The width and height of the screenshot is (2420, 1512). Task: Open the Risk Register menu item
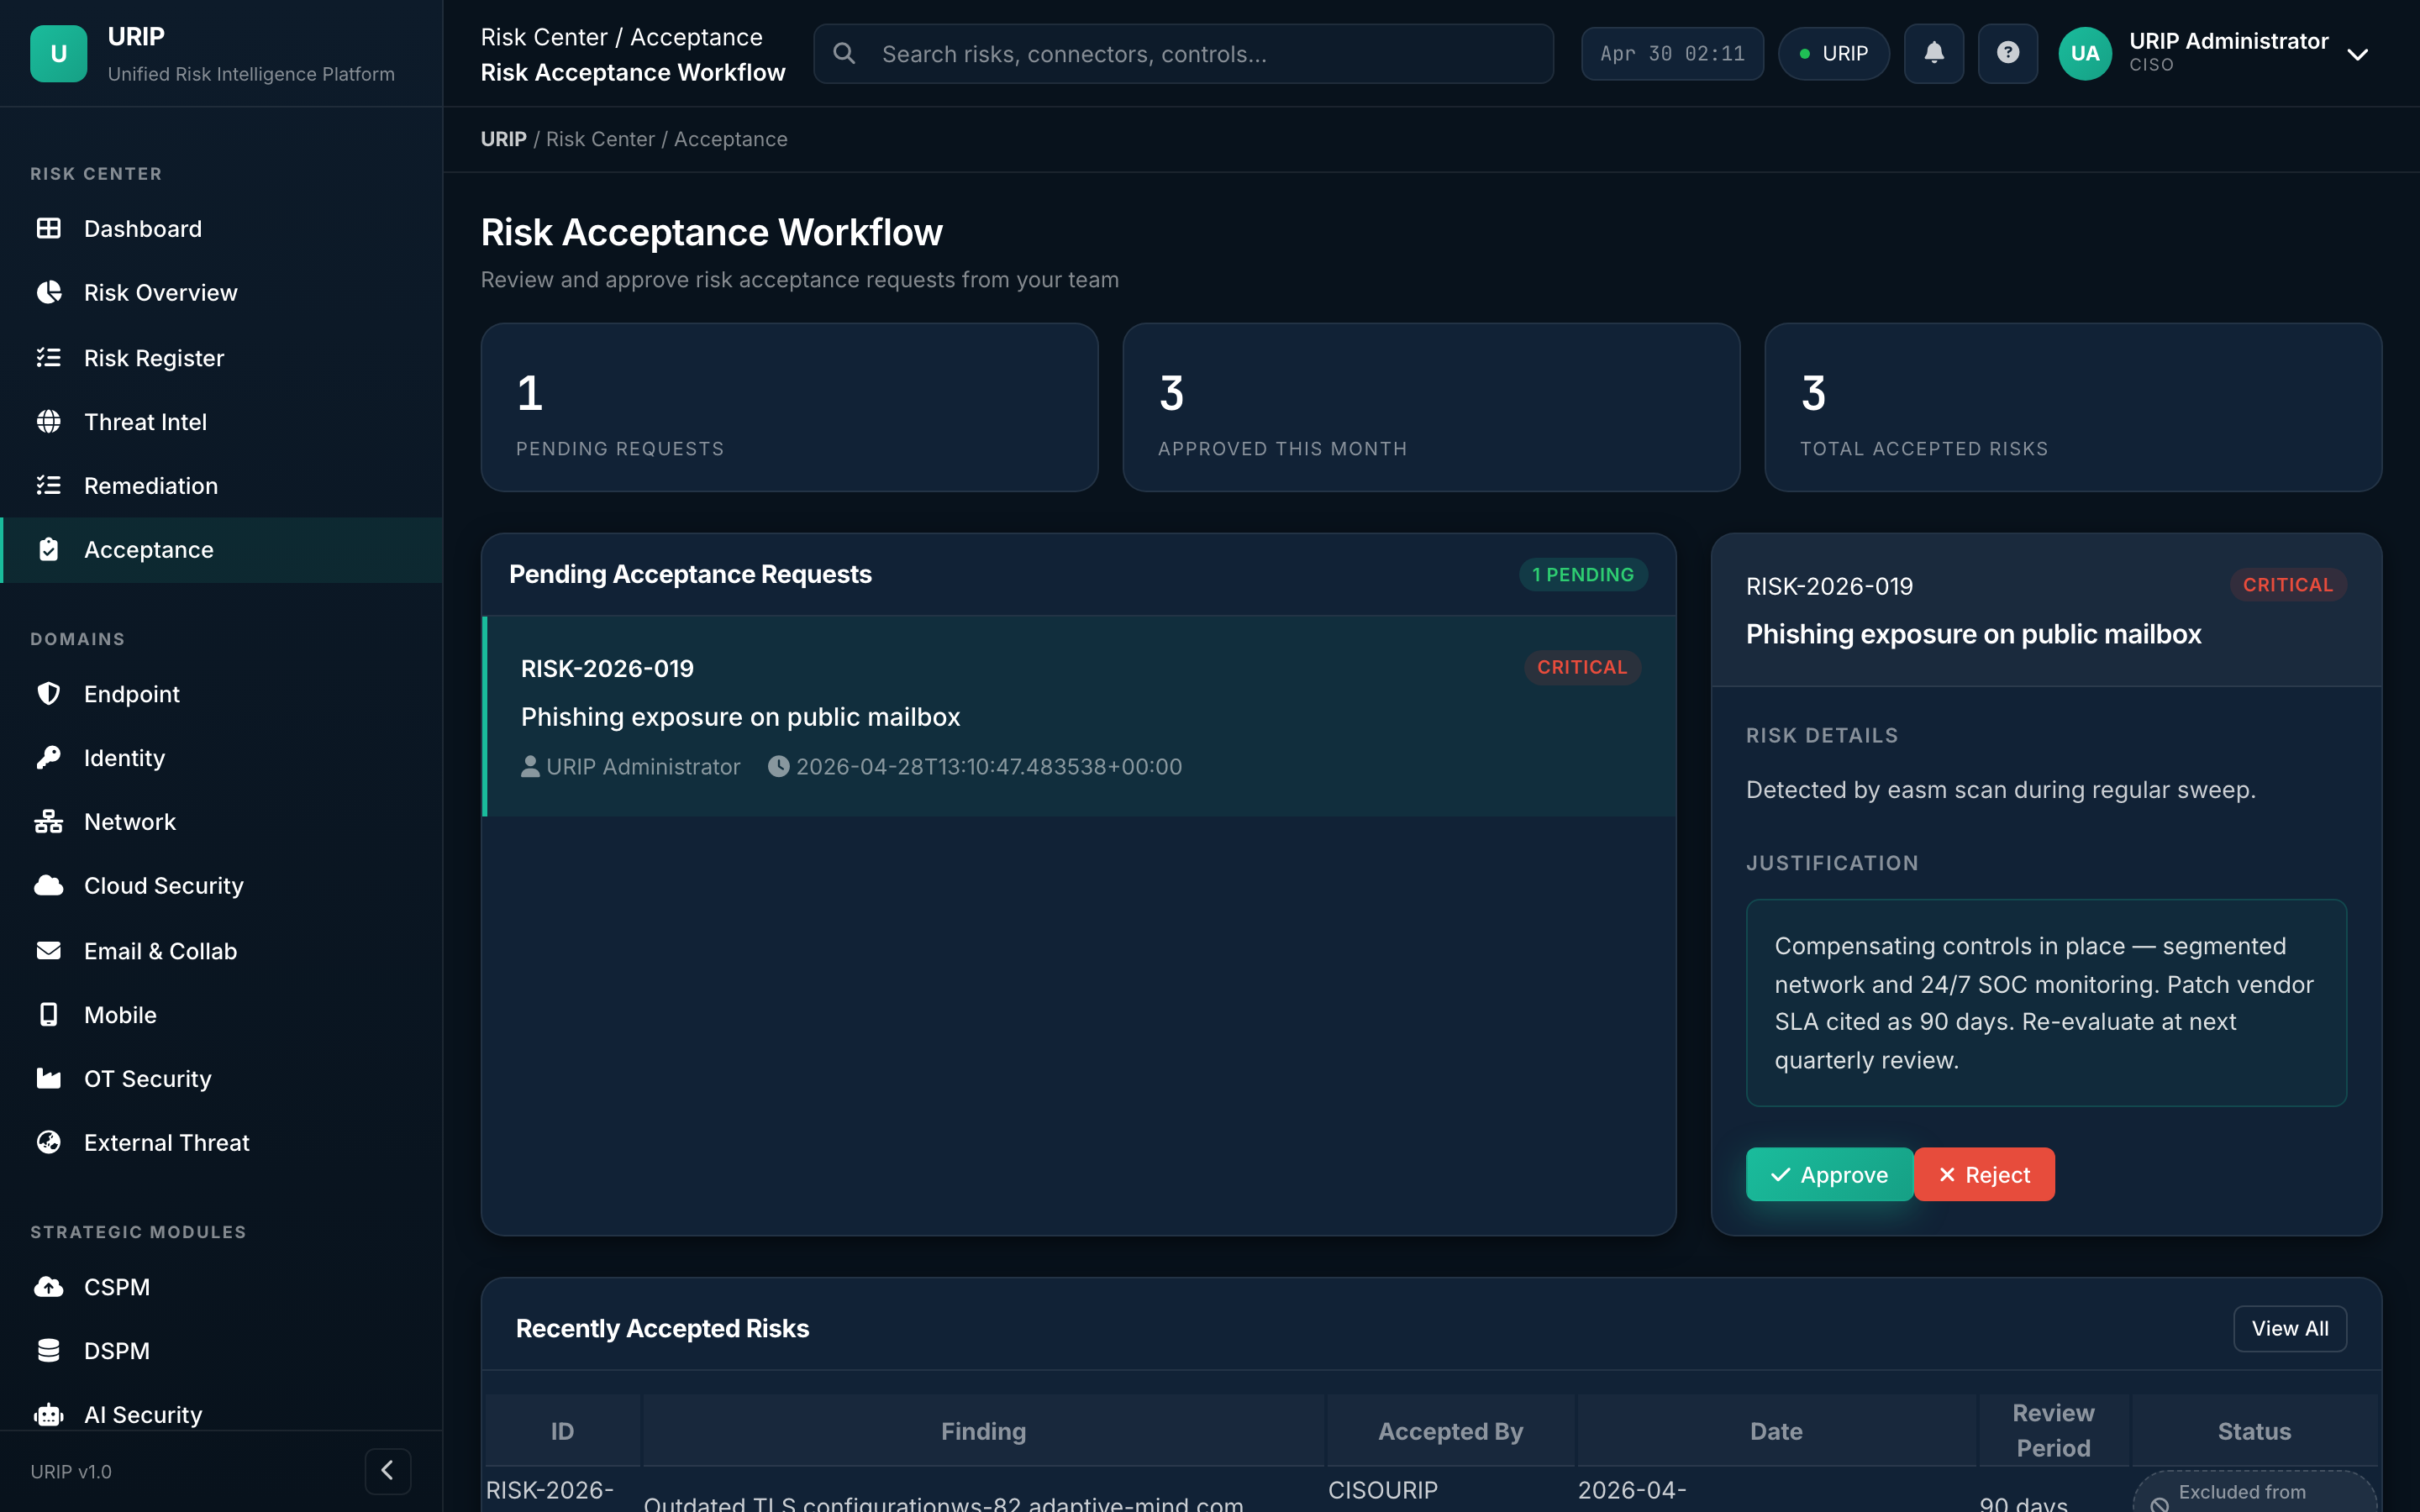[x=221, y=357]
